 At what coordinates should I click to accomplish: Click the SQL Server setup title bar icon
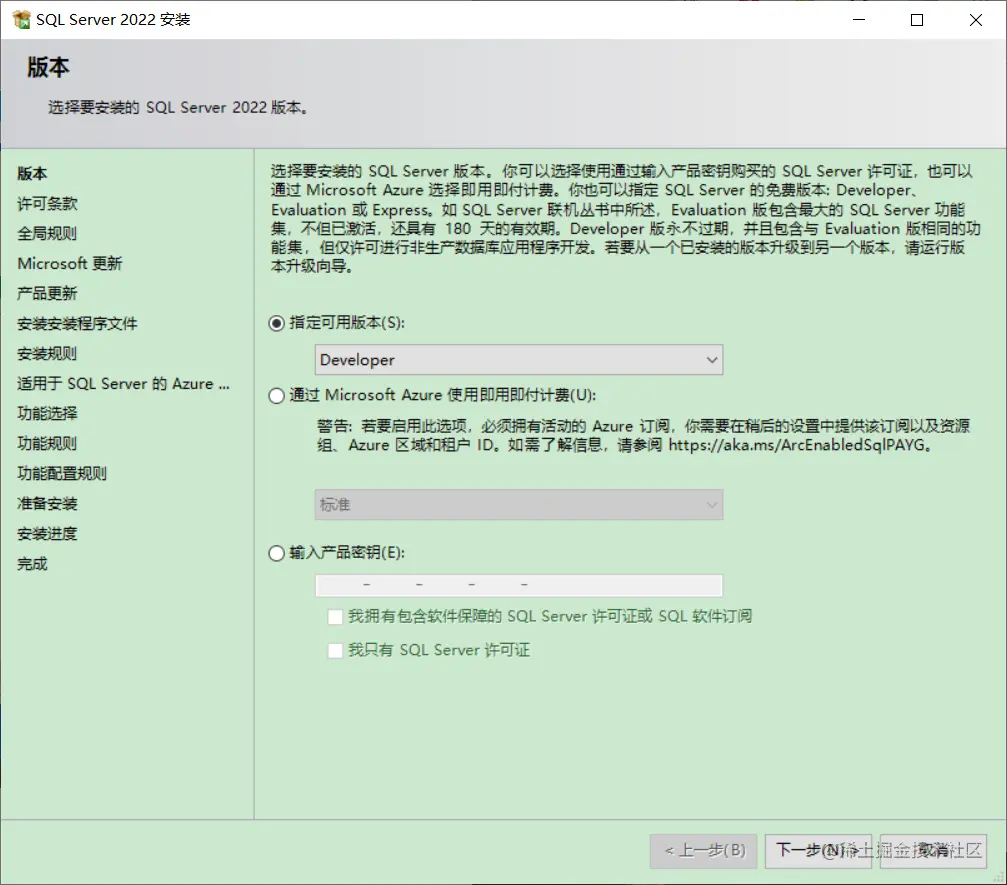(x=21, y=19)
